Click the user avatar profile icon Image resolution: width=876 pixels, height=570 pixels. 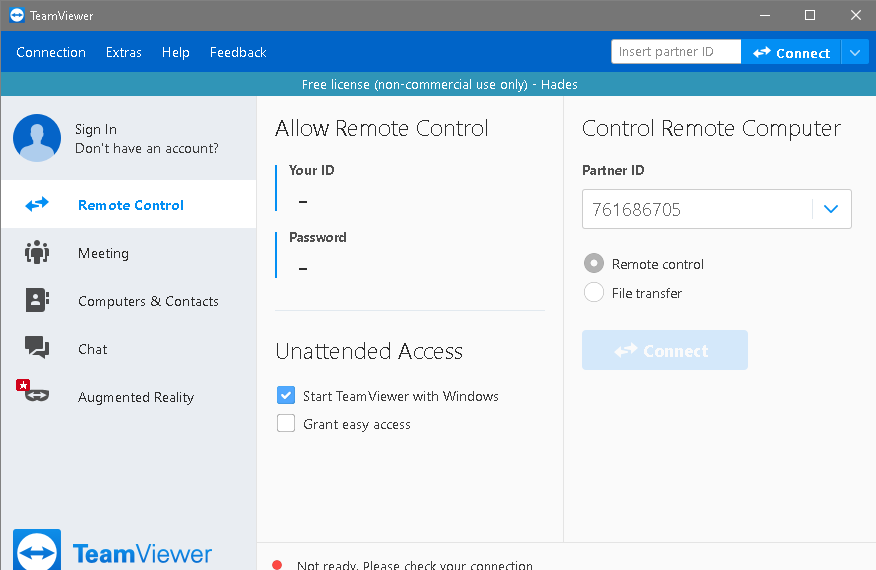coord(37,138)
